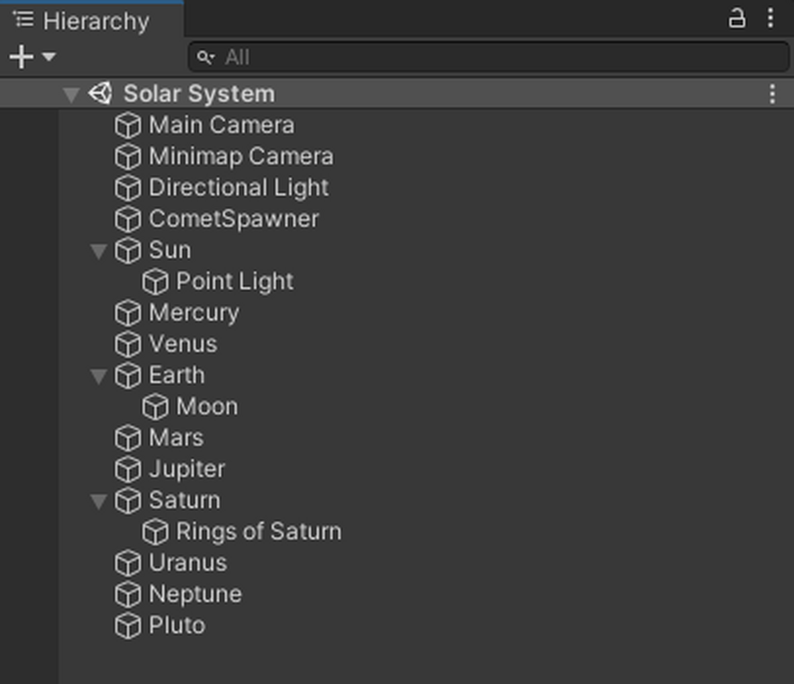This screenshot has width=794, height=684.
Task: Open the Solar System scene options menu
Action: click(772, 94)
